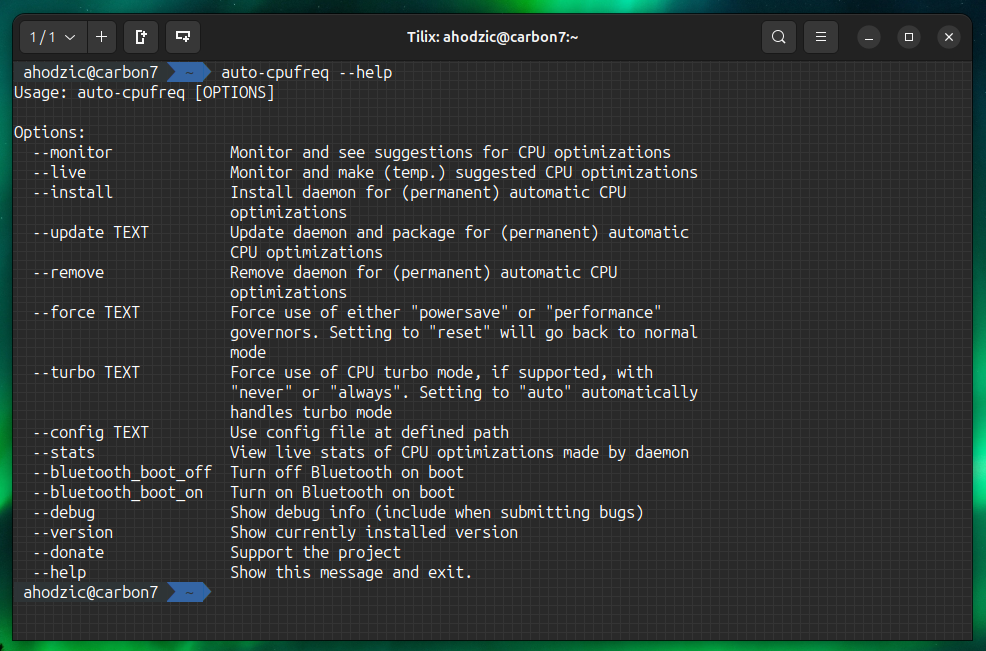
Task: Click the typed command auto-cpufreq --help
Action: [x=307, y=72]
